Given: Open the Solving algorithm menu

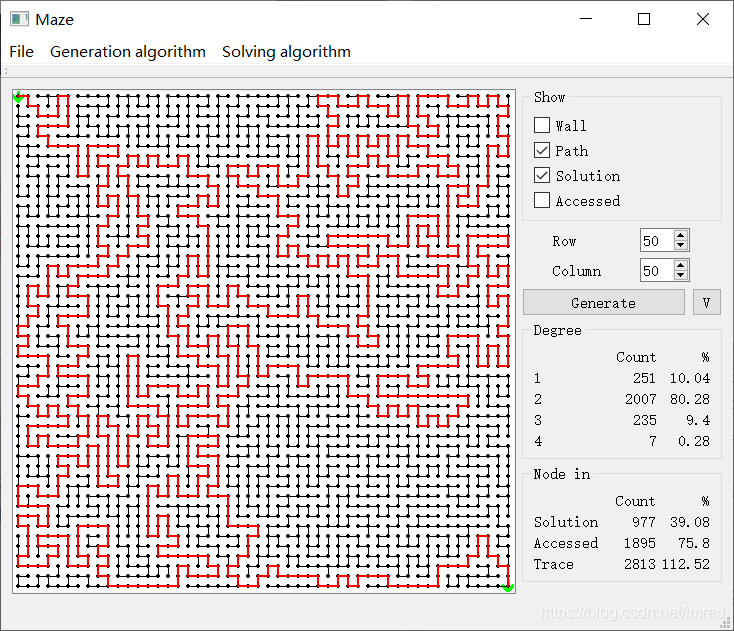Looking at the screenshot, I should 286,51.
